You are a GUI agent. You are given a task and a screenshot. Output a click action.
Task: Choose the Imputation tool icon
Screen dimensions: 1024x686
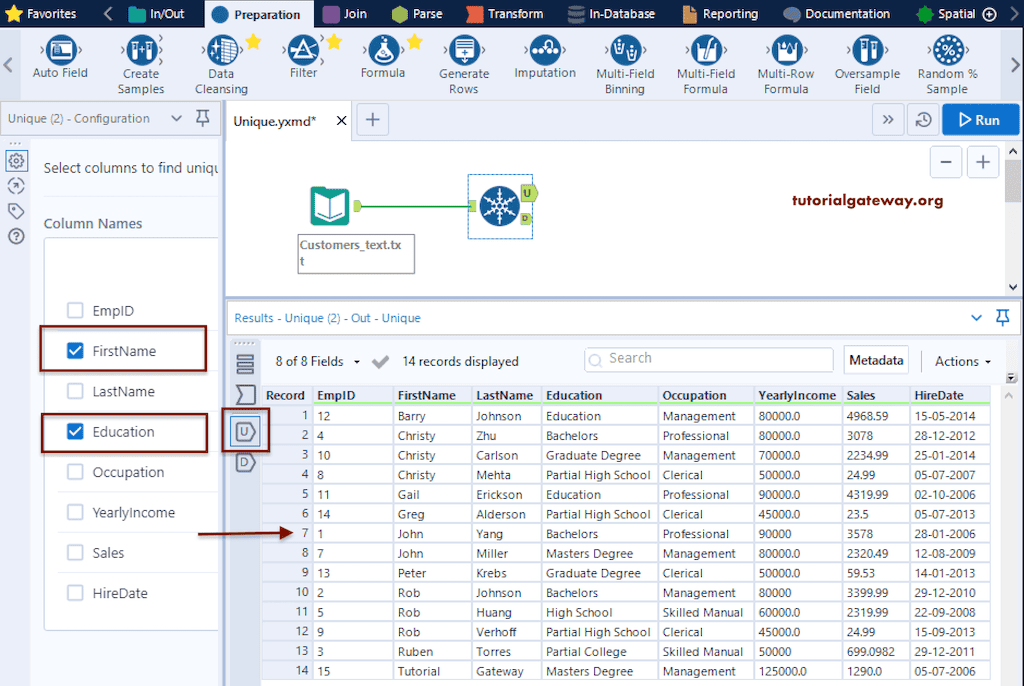544,50
